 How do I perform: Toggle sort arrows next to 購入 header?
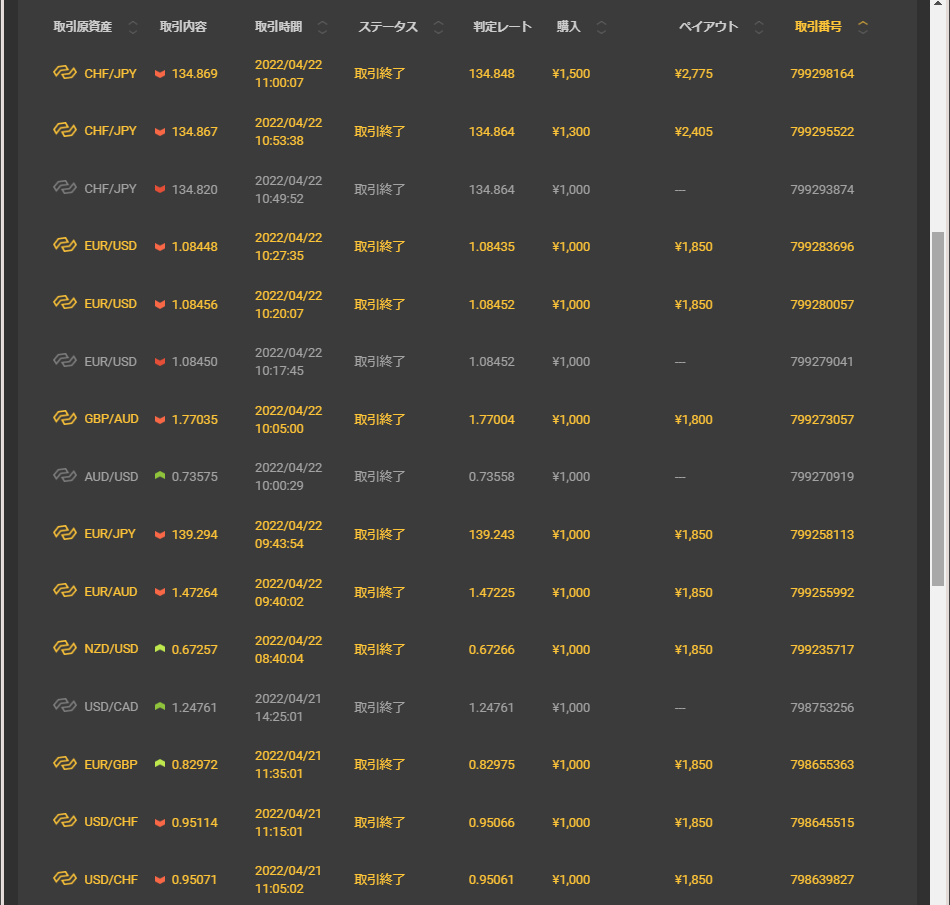click(x=601, y=27)
